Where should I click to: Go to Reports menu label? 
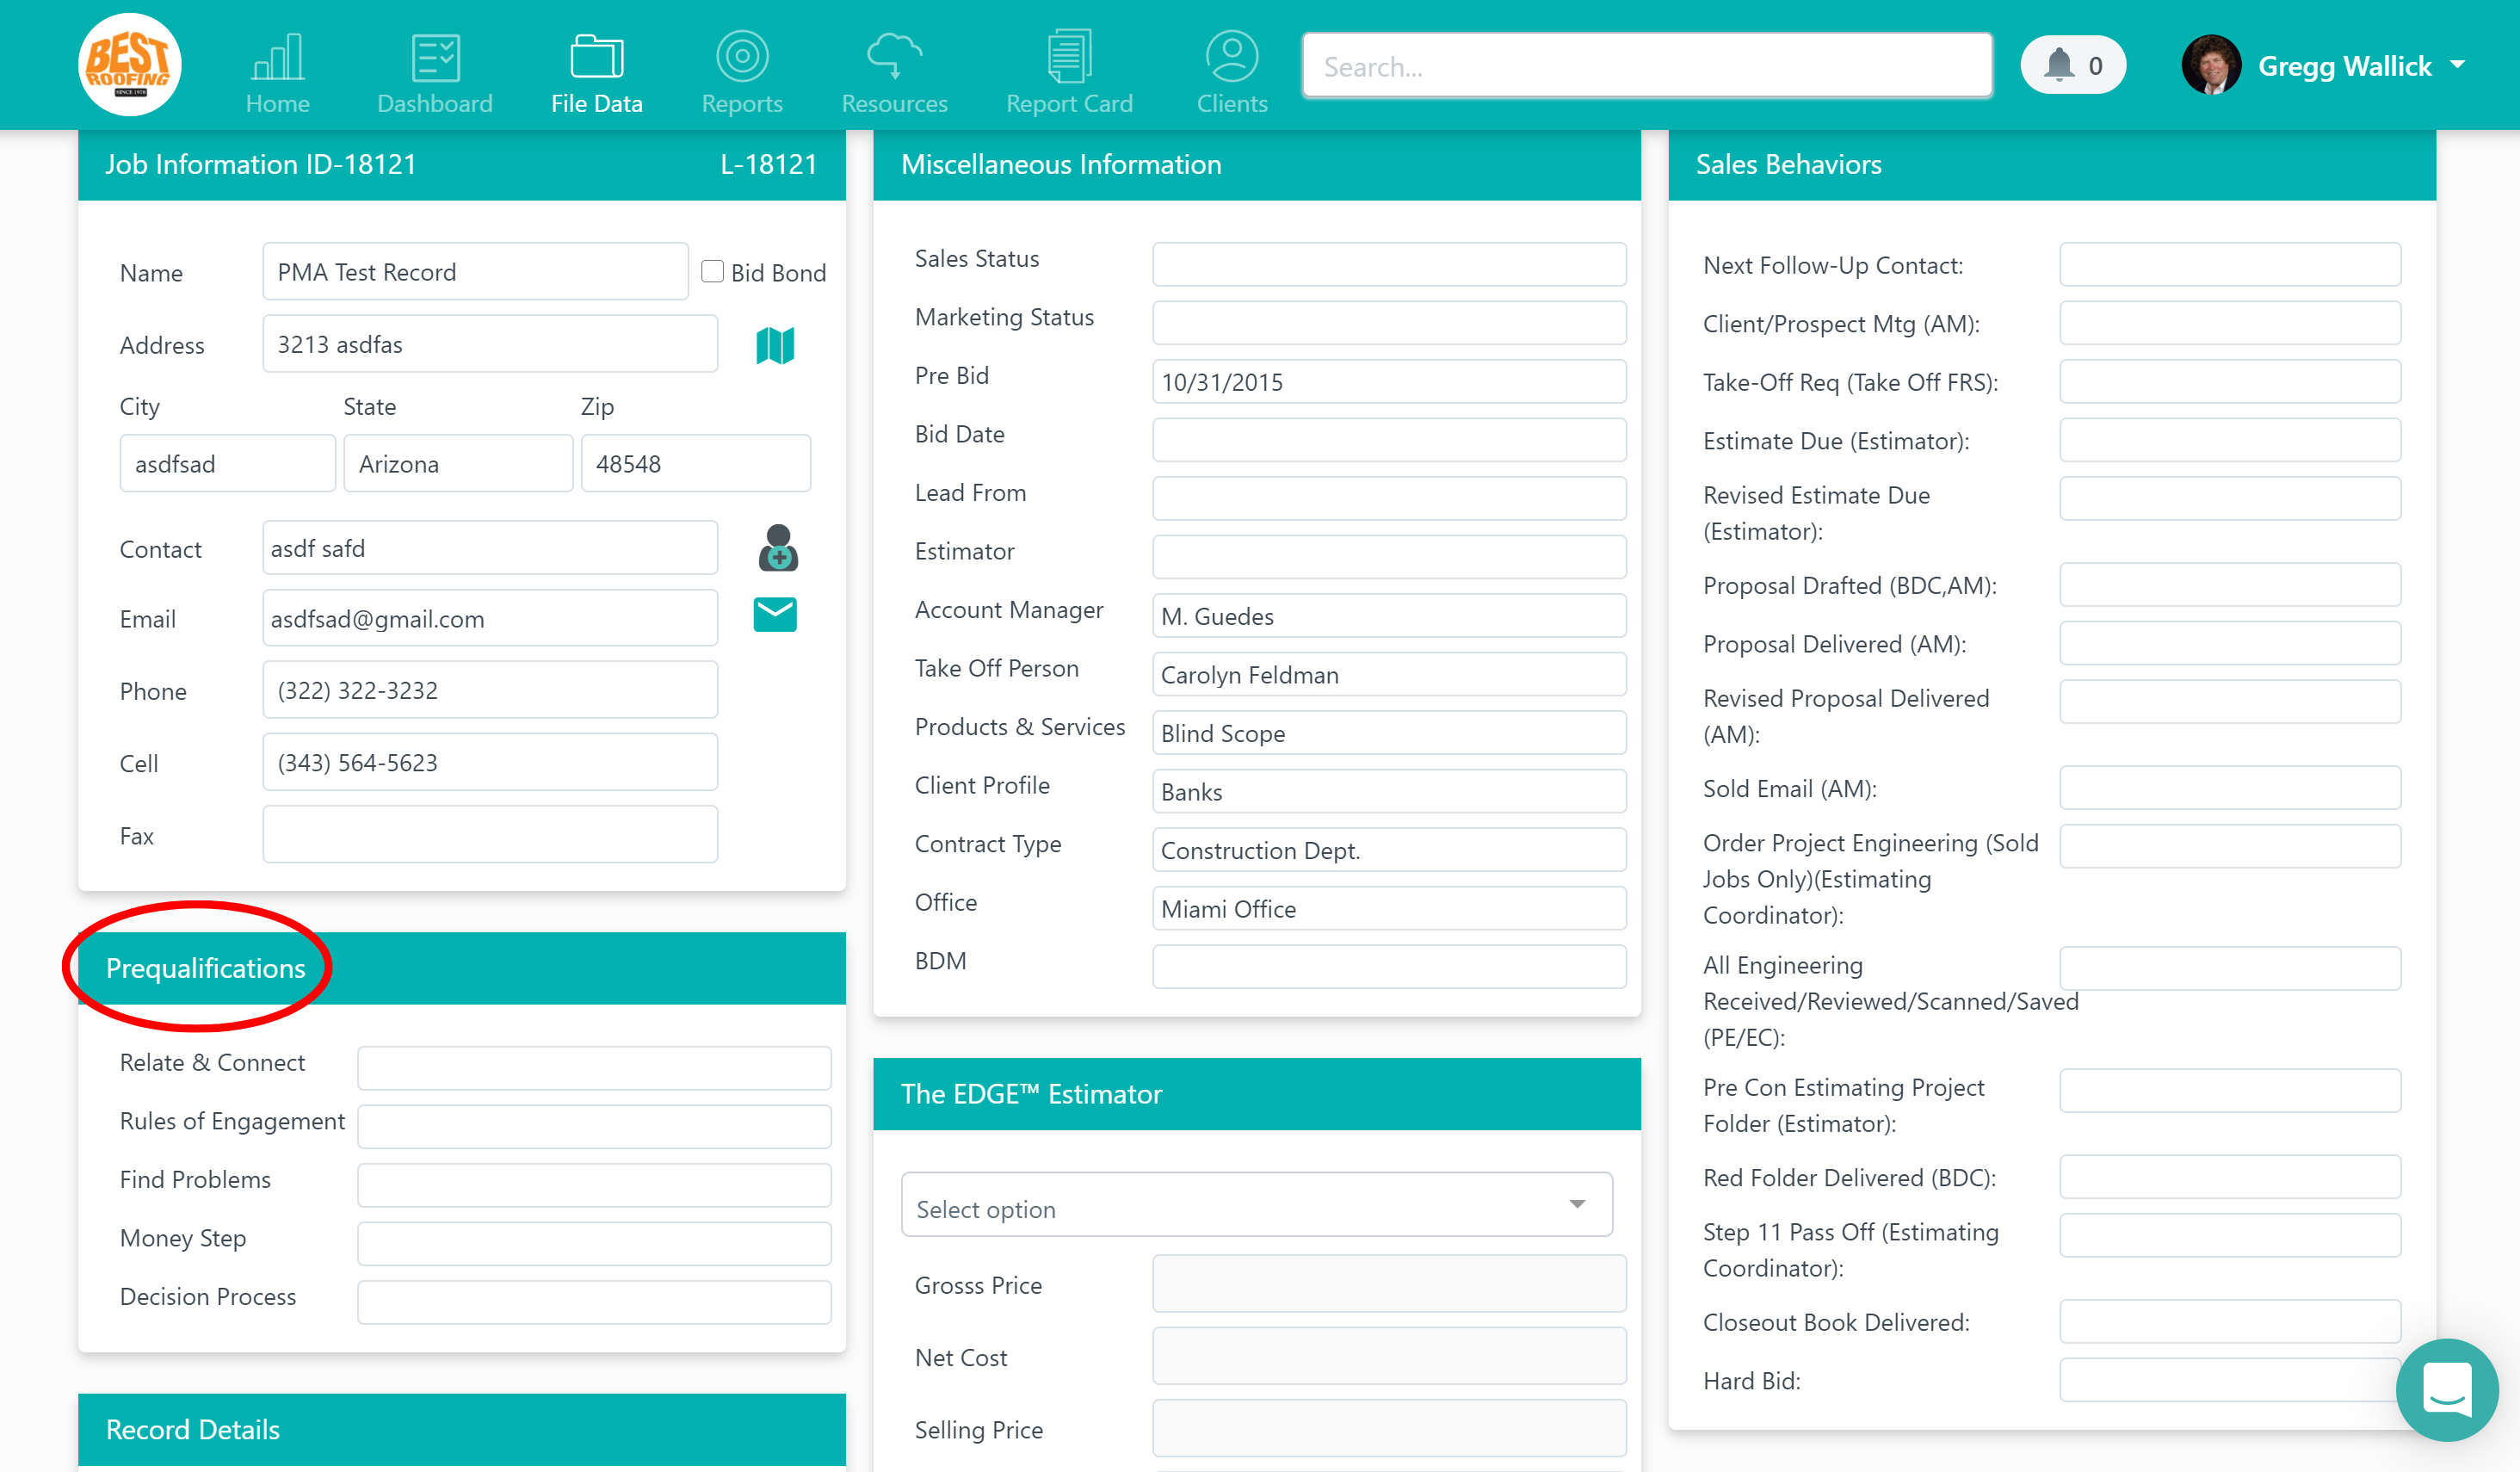tap(742, 104)
